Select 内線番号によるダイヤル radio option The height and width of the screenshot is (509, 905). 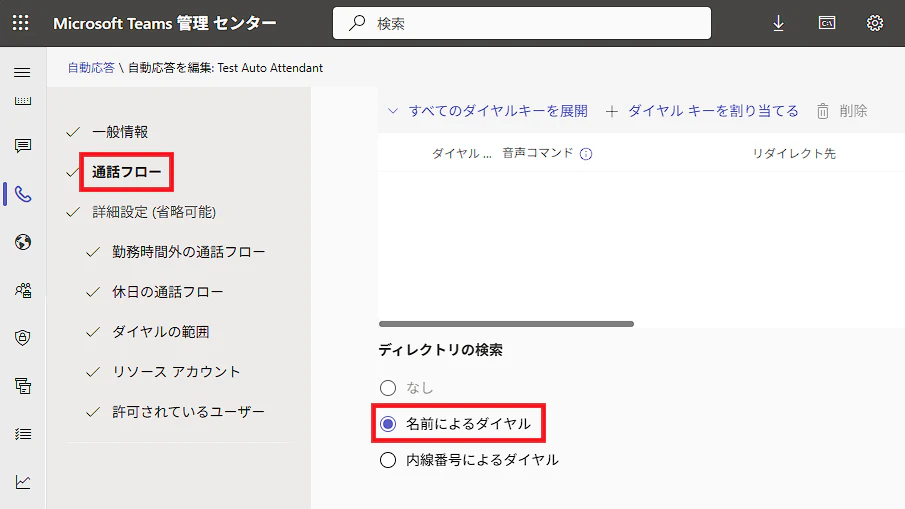click(x=388, y=460)
